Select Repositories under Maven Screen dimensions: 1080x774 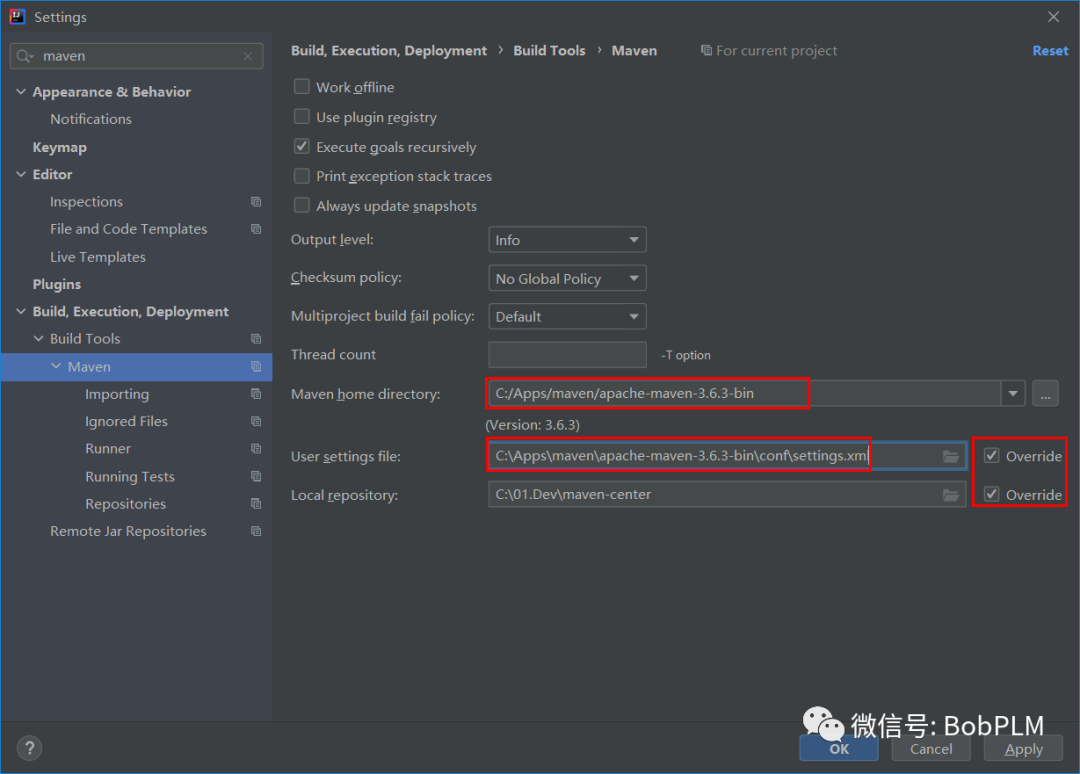(125, 504)
